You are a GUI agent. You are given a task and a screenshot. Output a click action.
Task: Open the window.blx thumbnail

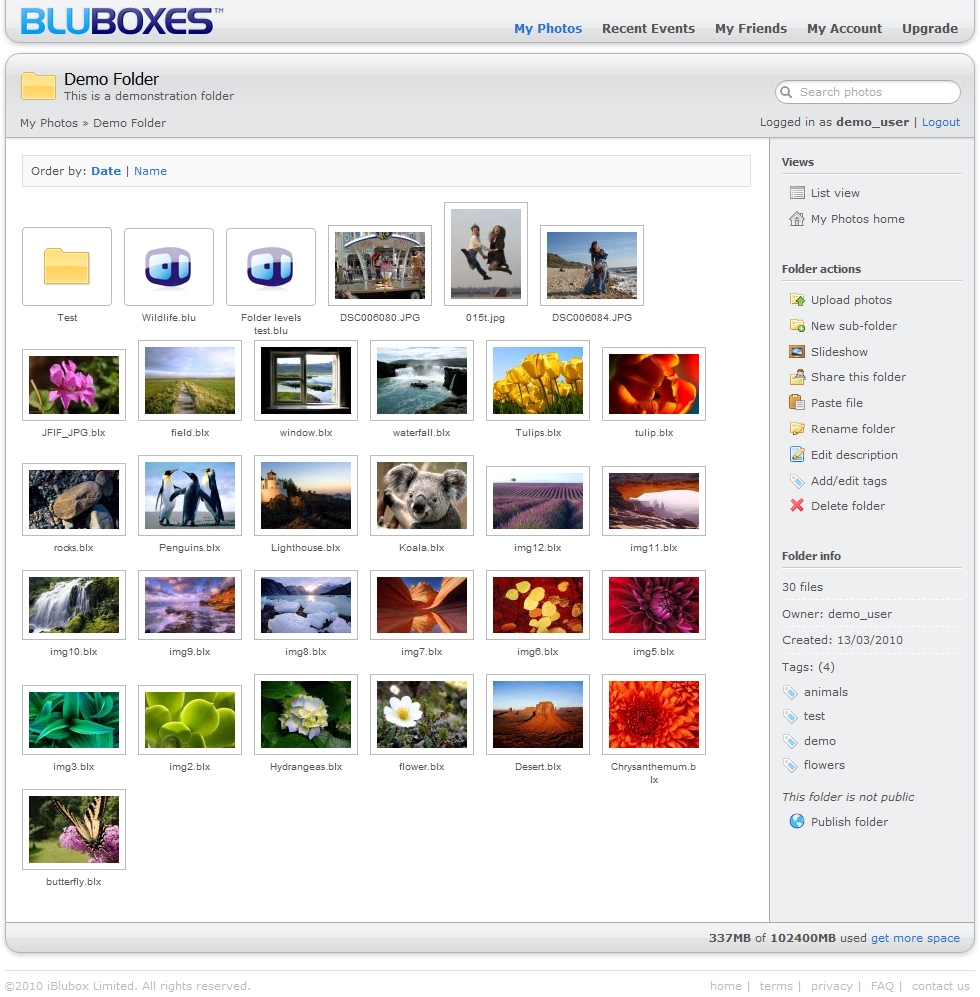(x=306, y=380)
